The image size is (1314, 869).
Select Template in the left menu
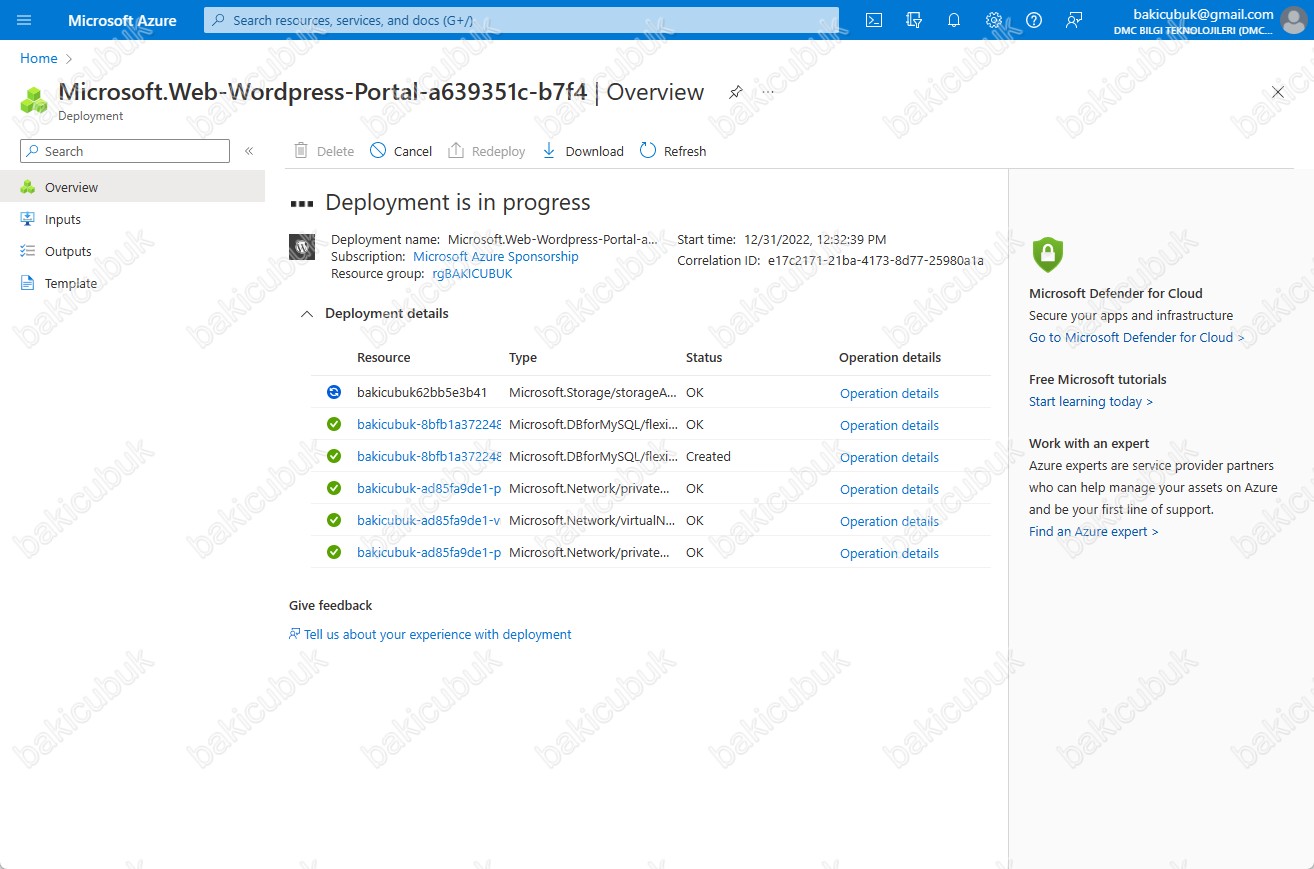tap(71, 284)
